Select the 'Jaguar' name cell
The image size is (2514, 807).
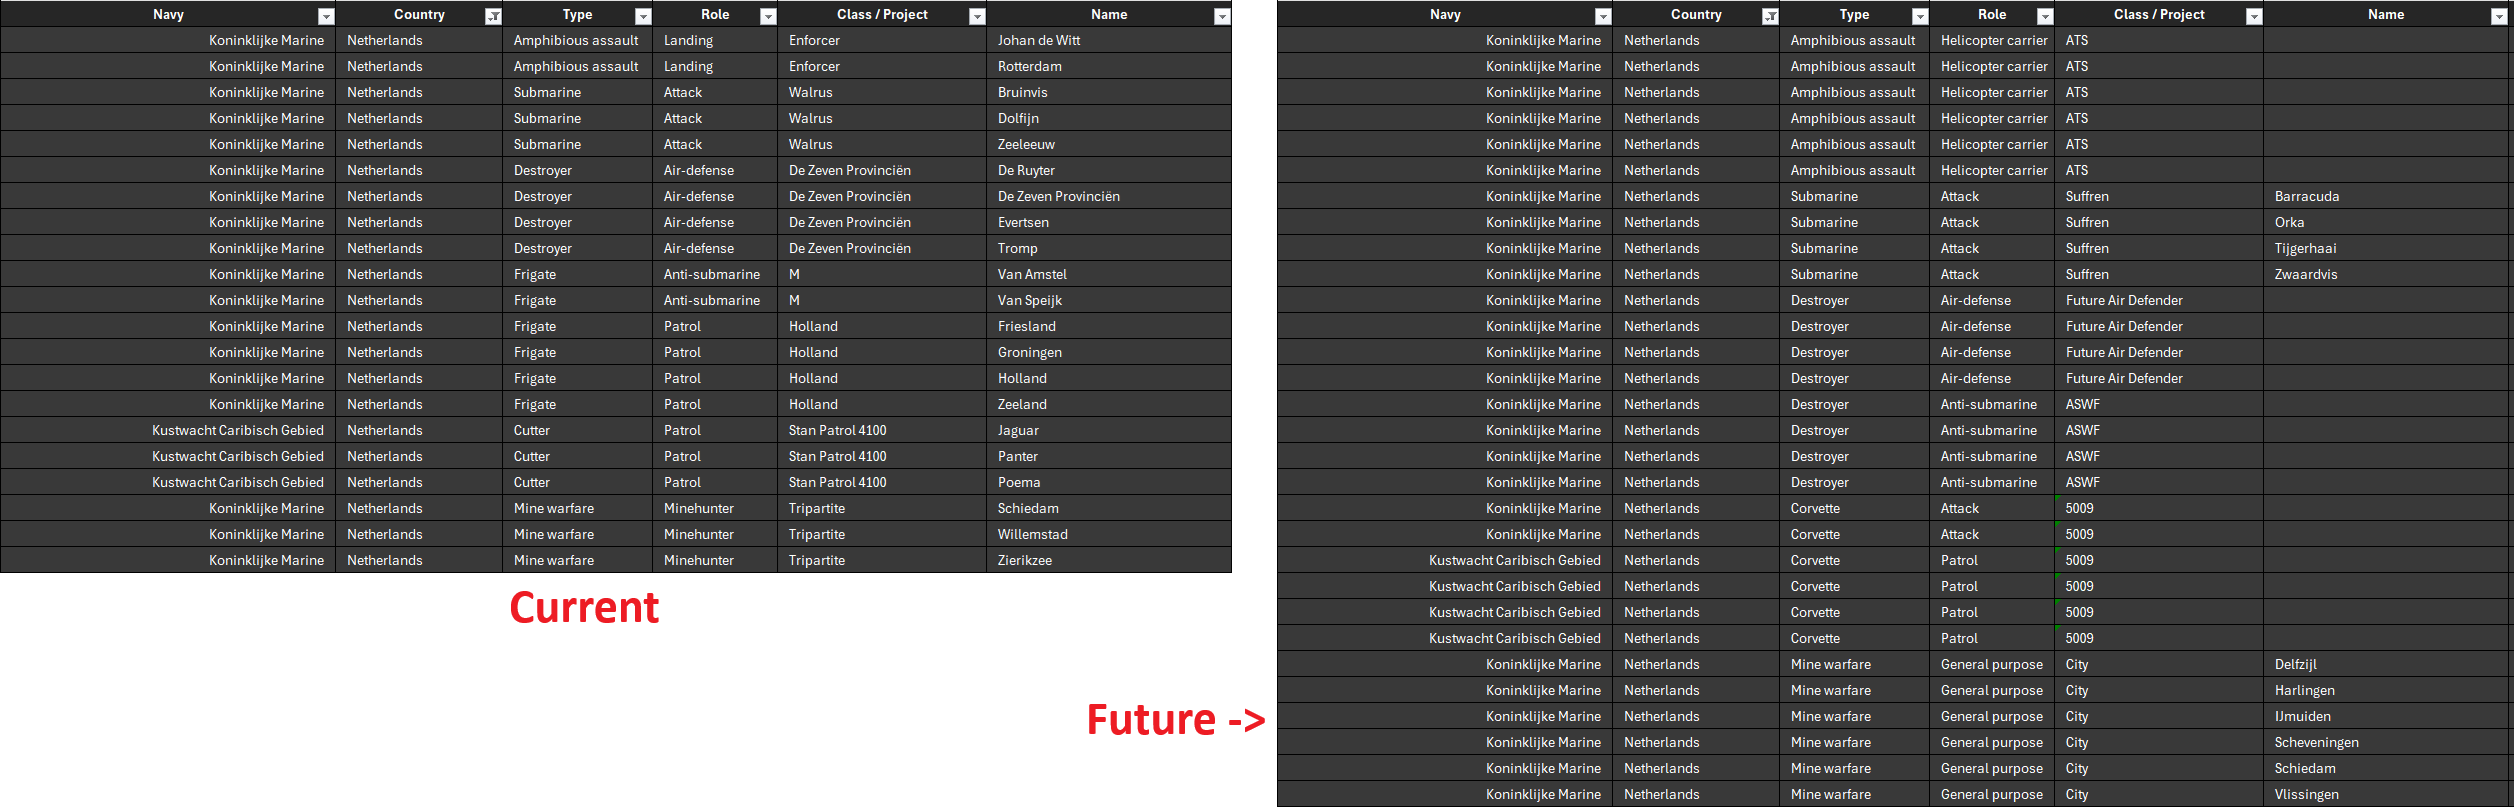pos(1109,430)
